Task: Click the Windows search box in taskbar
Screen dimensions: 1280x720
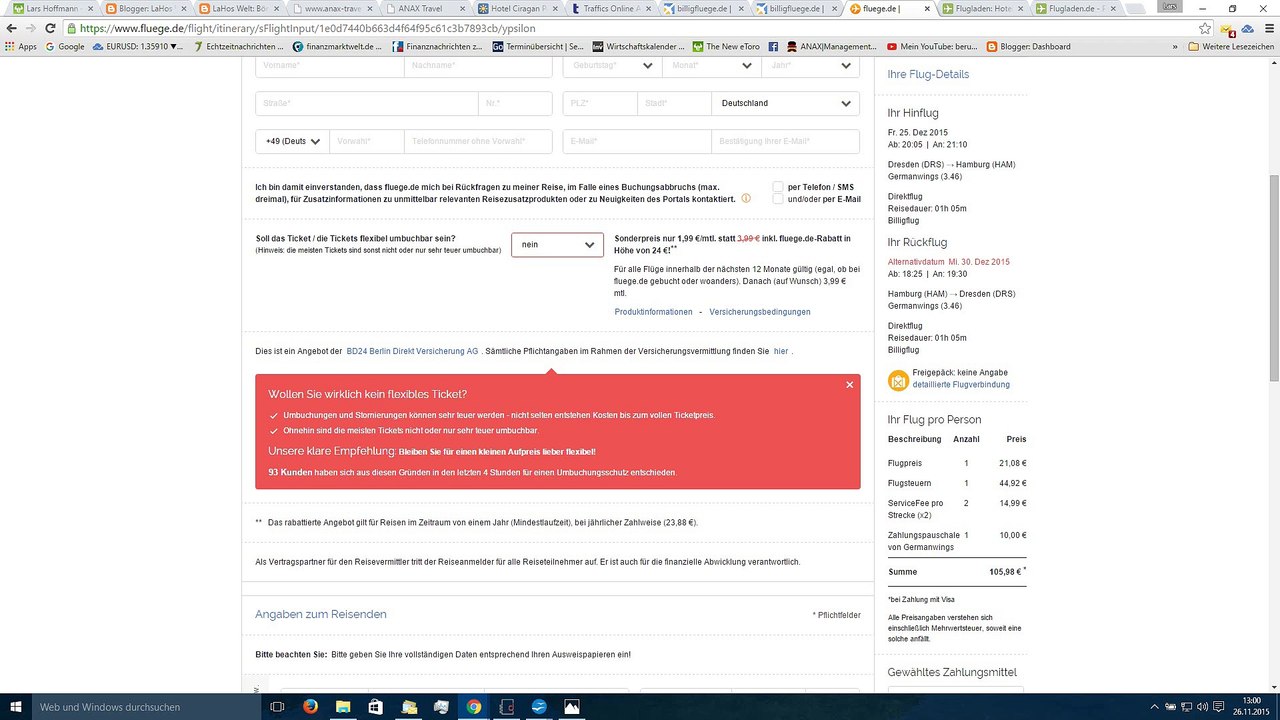Action: (x=145, y=707)
